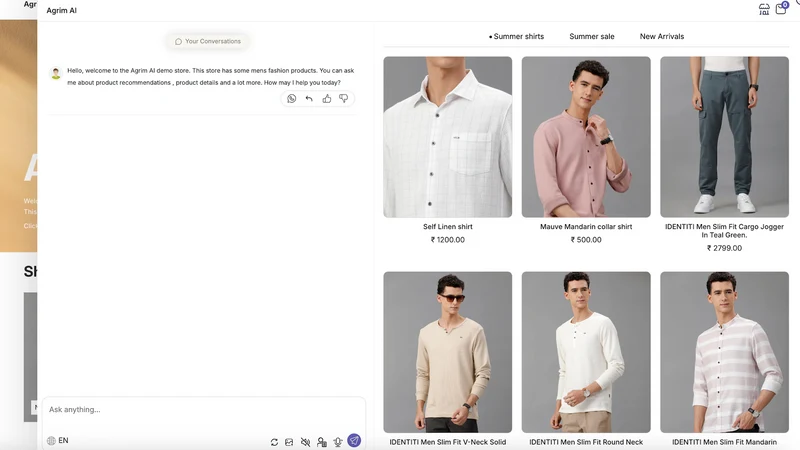Open the Self Linen shirt product image
Screen dimensions: 800x450
pos(447,137)
